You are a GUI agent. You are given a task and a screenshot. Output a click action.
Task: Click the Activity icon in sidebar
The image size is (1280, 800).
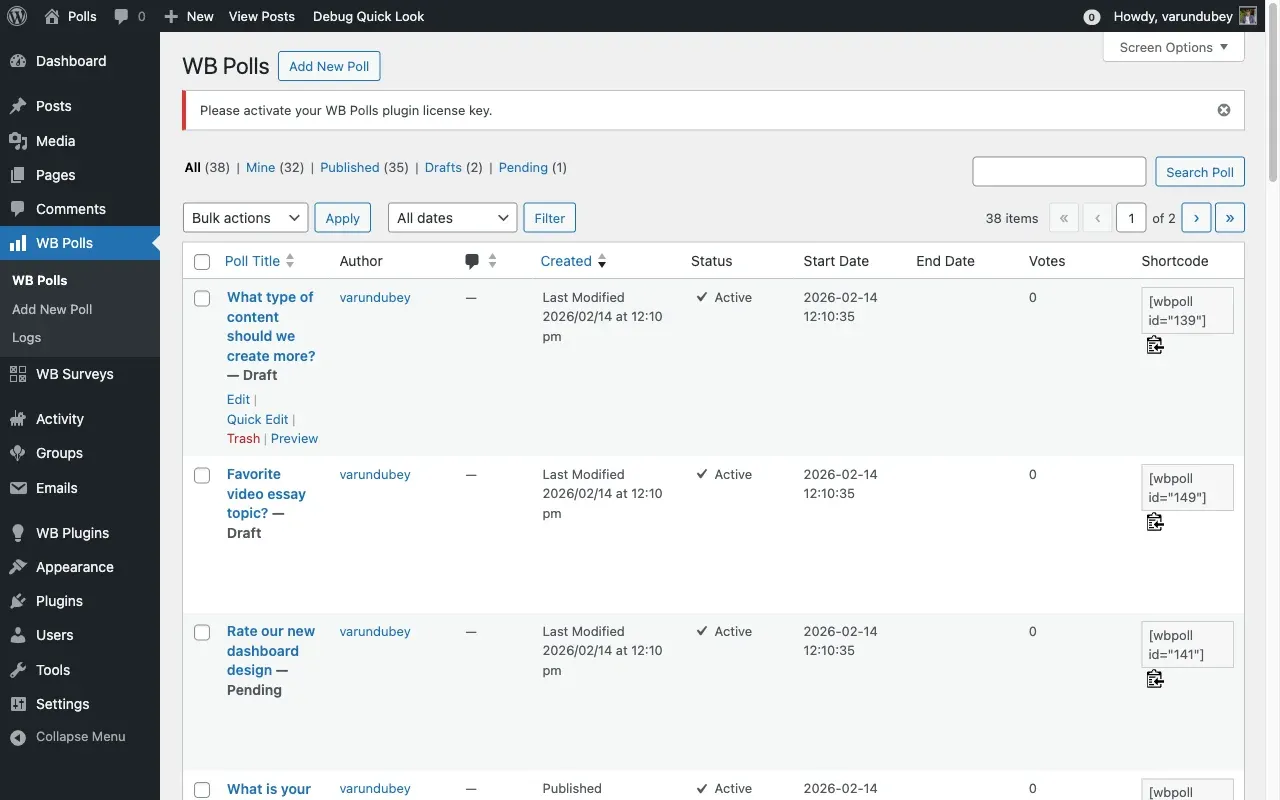coord(18,419)
